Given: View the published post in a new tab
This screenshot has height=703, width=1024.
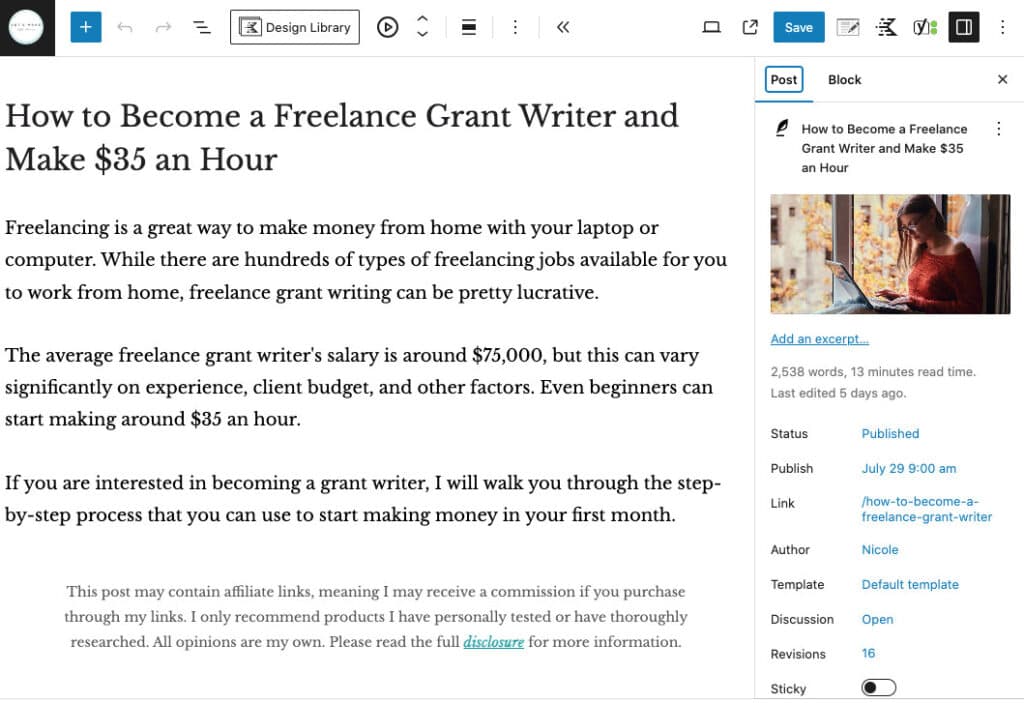Looking at the screenshot, I should tap(750, 27).
